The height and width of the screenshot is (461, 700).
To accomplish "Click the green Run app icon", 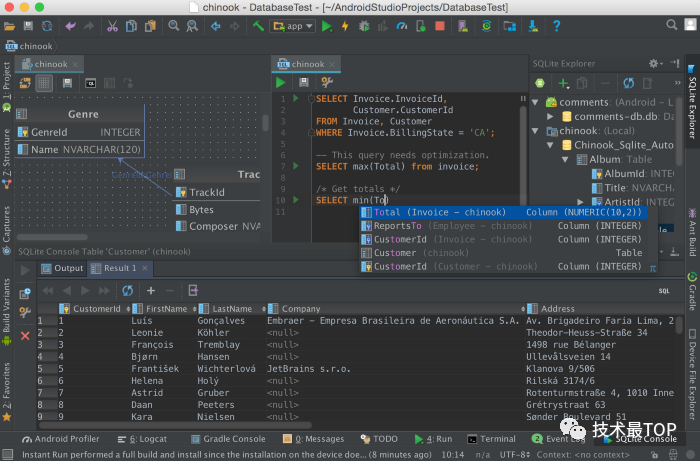I will pyautogui.click(x=327, y=26).
